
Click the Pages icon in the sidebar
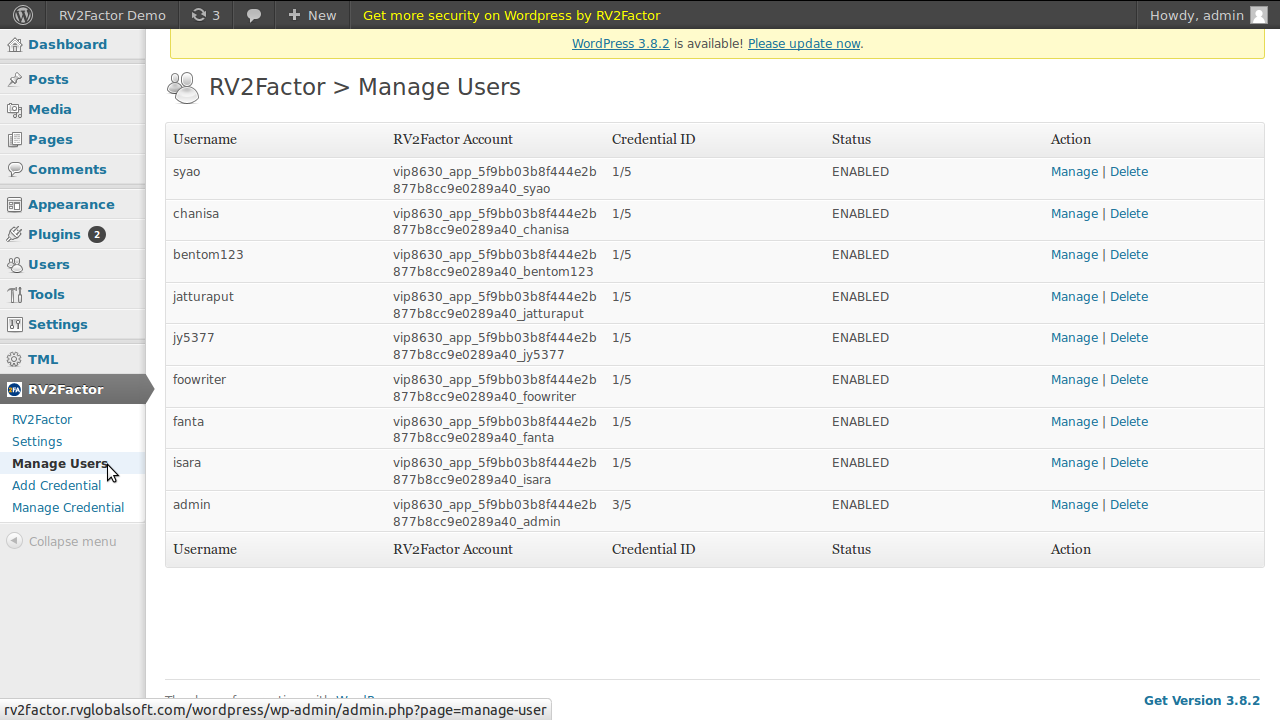15,139
